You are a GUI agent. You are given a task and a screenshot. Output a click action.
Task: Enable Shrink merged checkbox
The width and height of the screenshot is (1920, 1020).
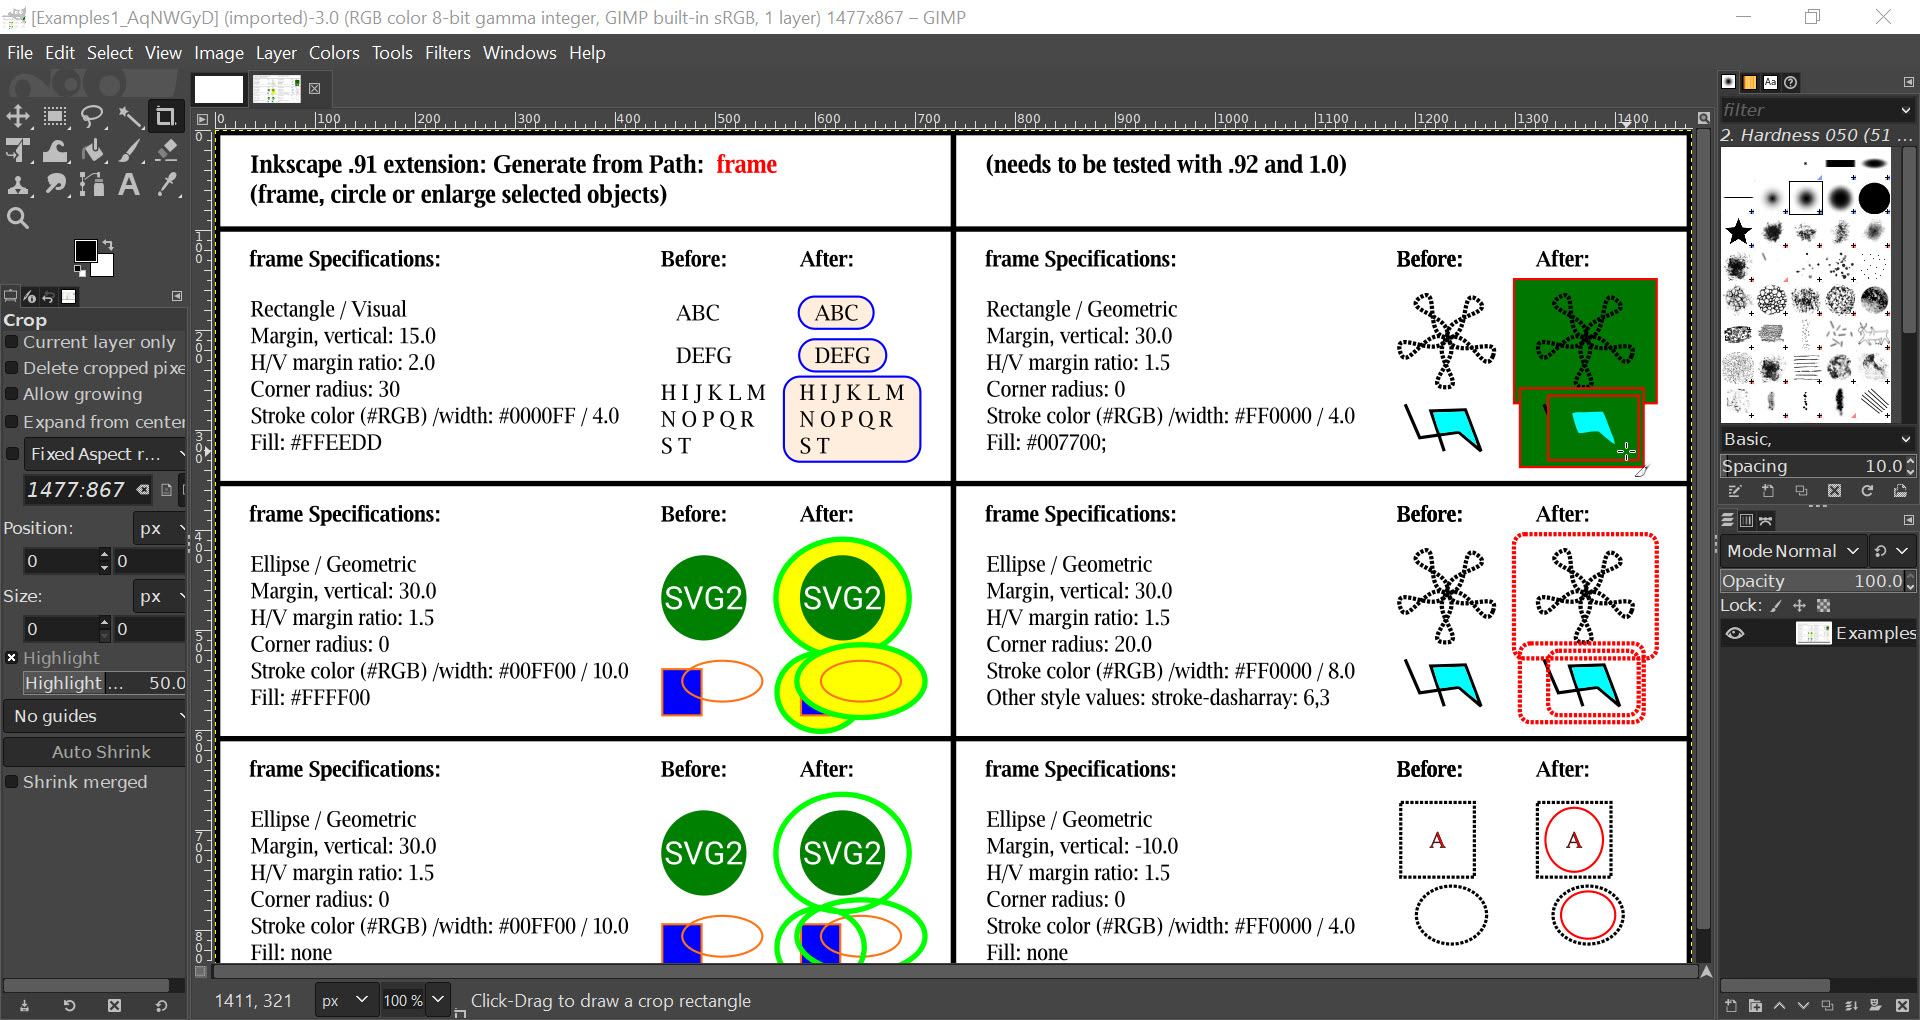click(x=12, y=782)
